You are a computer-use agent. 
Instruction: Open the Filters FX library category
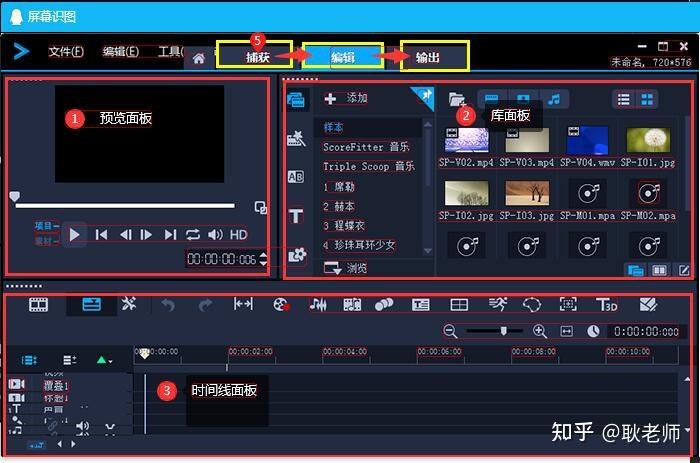click(x=297, y=255)
